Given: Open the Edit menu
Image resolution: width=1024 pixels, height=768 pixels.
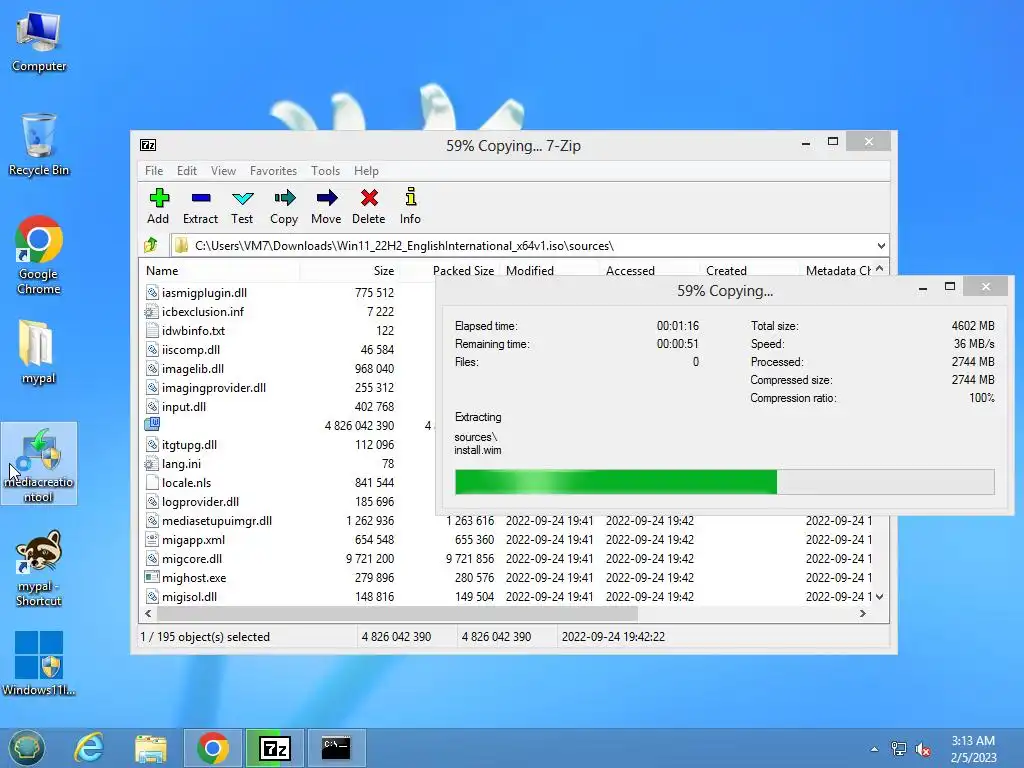Looking at the screenshot, I should click(x=187, y=170).
